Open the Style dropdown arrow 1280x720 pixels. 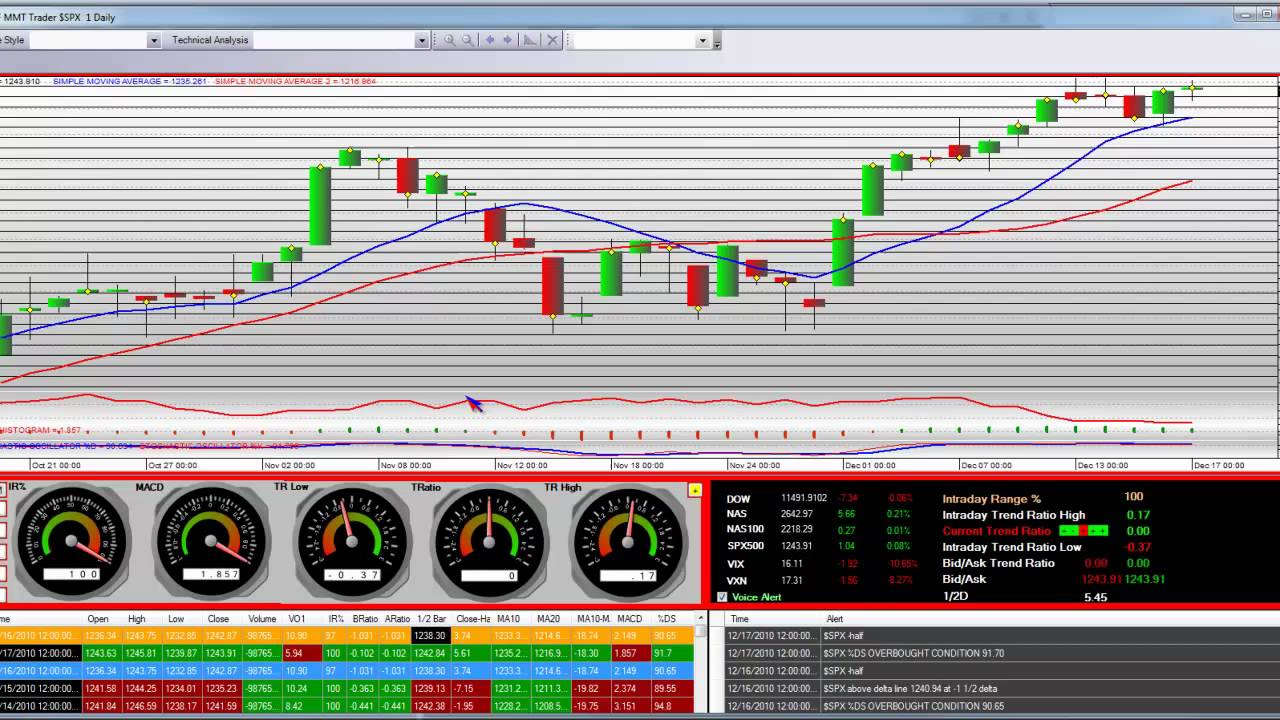click(153, 41)
